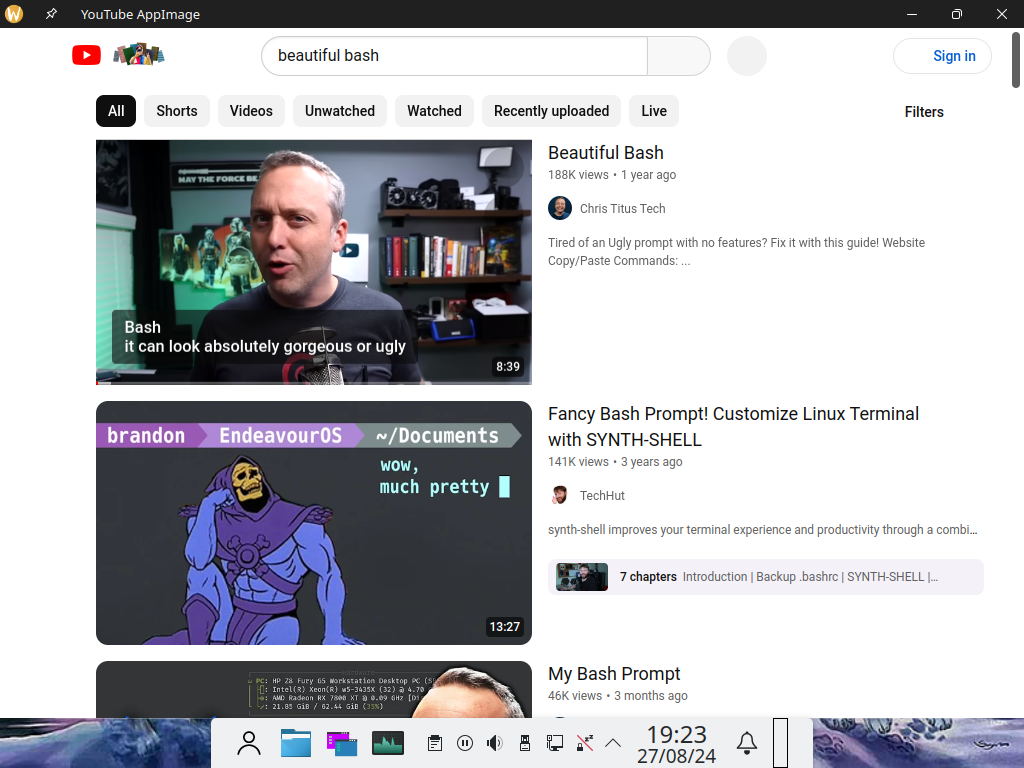Open the Filters dropdown

pyautogui.click(x=923, y=112)
